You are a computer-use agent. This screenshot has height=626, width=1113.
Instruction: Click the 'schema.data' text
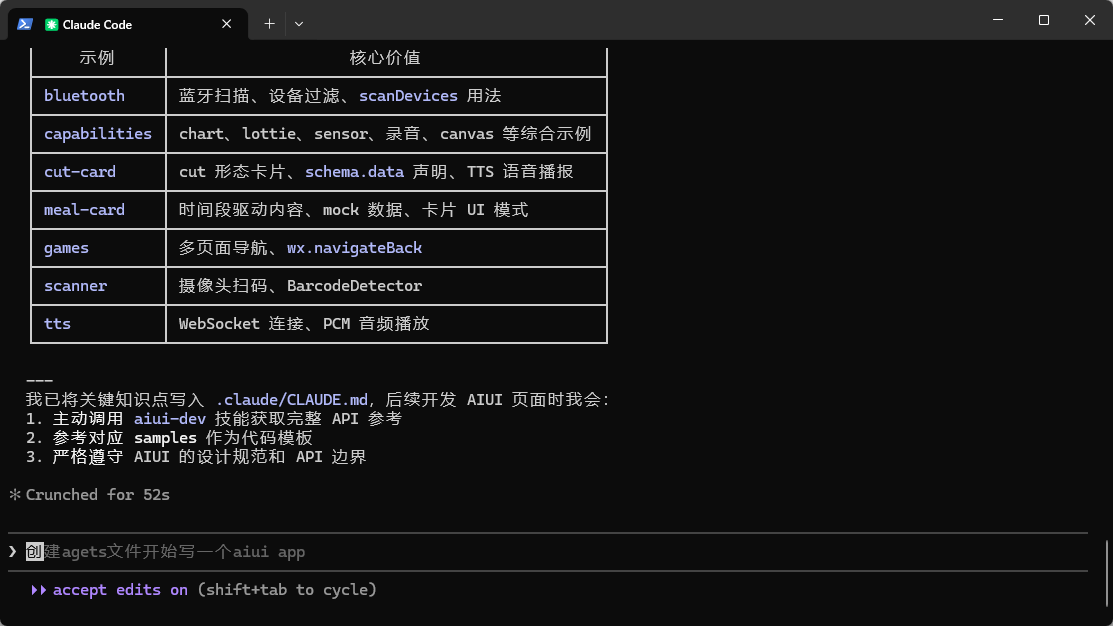354,172
